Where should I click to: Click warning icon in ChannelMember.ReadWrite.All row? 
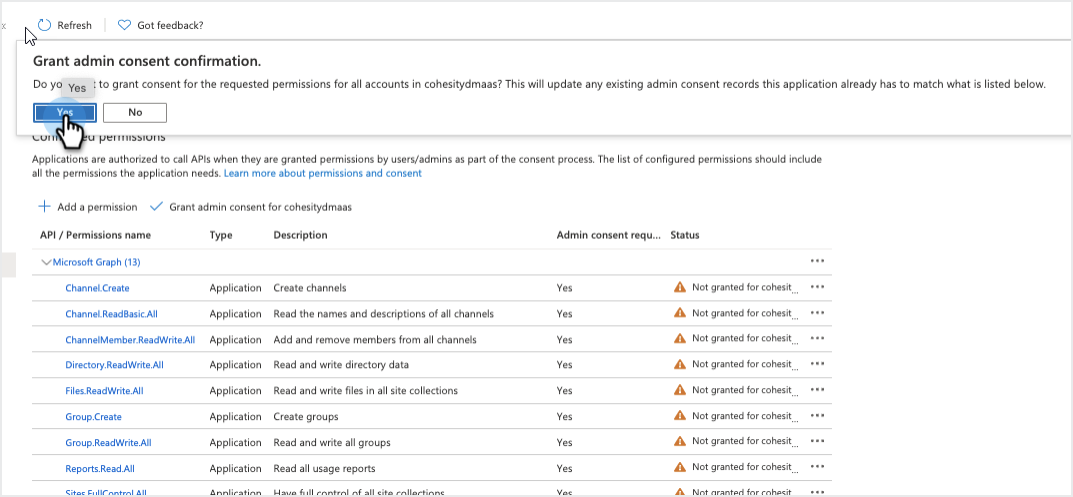pos(680,338)
